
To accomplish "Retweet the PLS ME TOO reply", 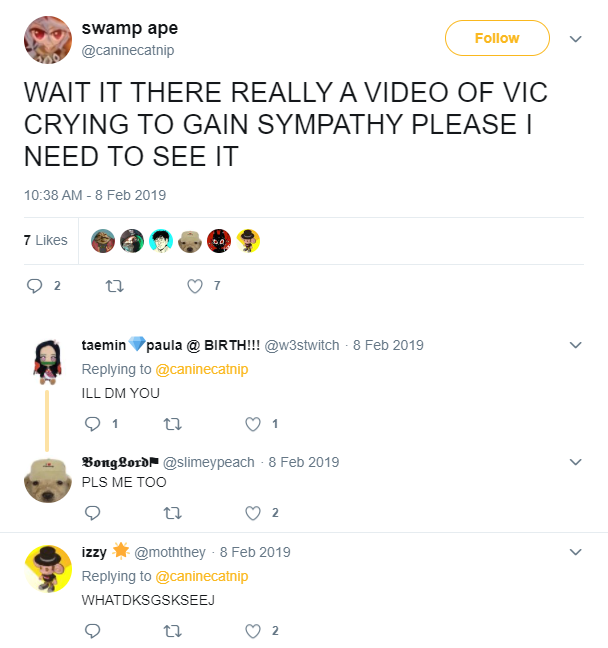I will point(172,513).
